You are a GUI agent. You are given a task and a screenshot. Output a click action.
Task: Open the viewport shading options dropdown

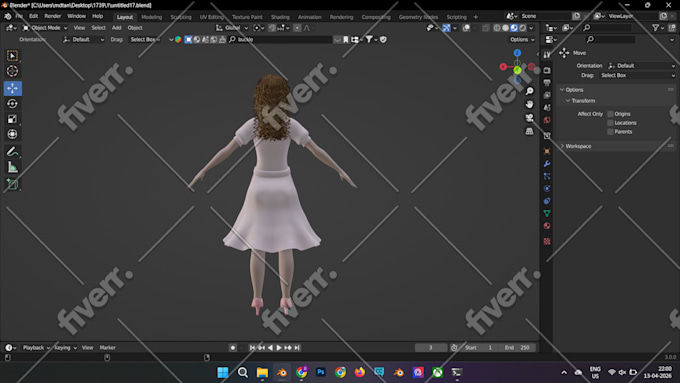click(x=532, y=28)
